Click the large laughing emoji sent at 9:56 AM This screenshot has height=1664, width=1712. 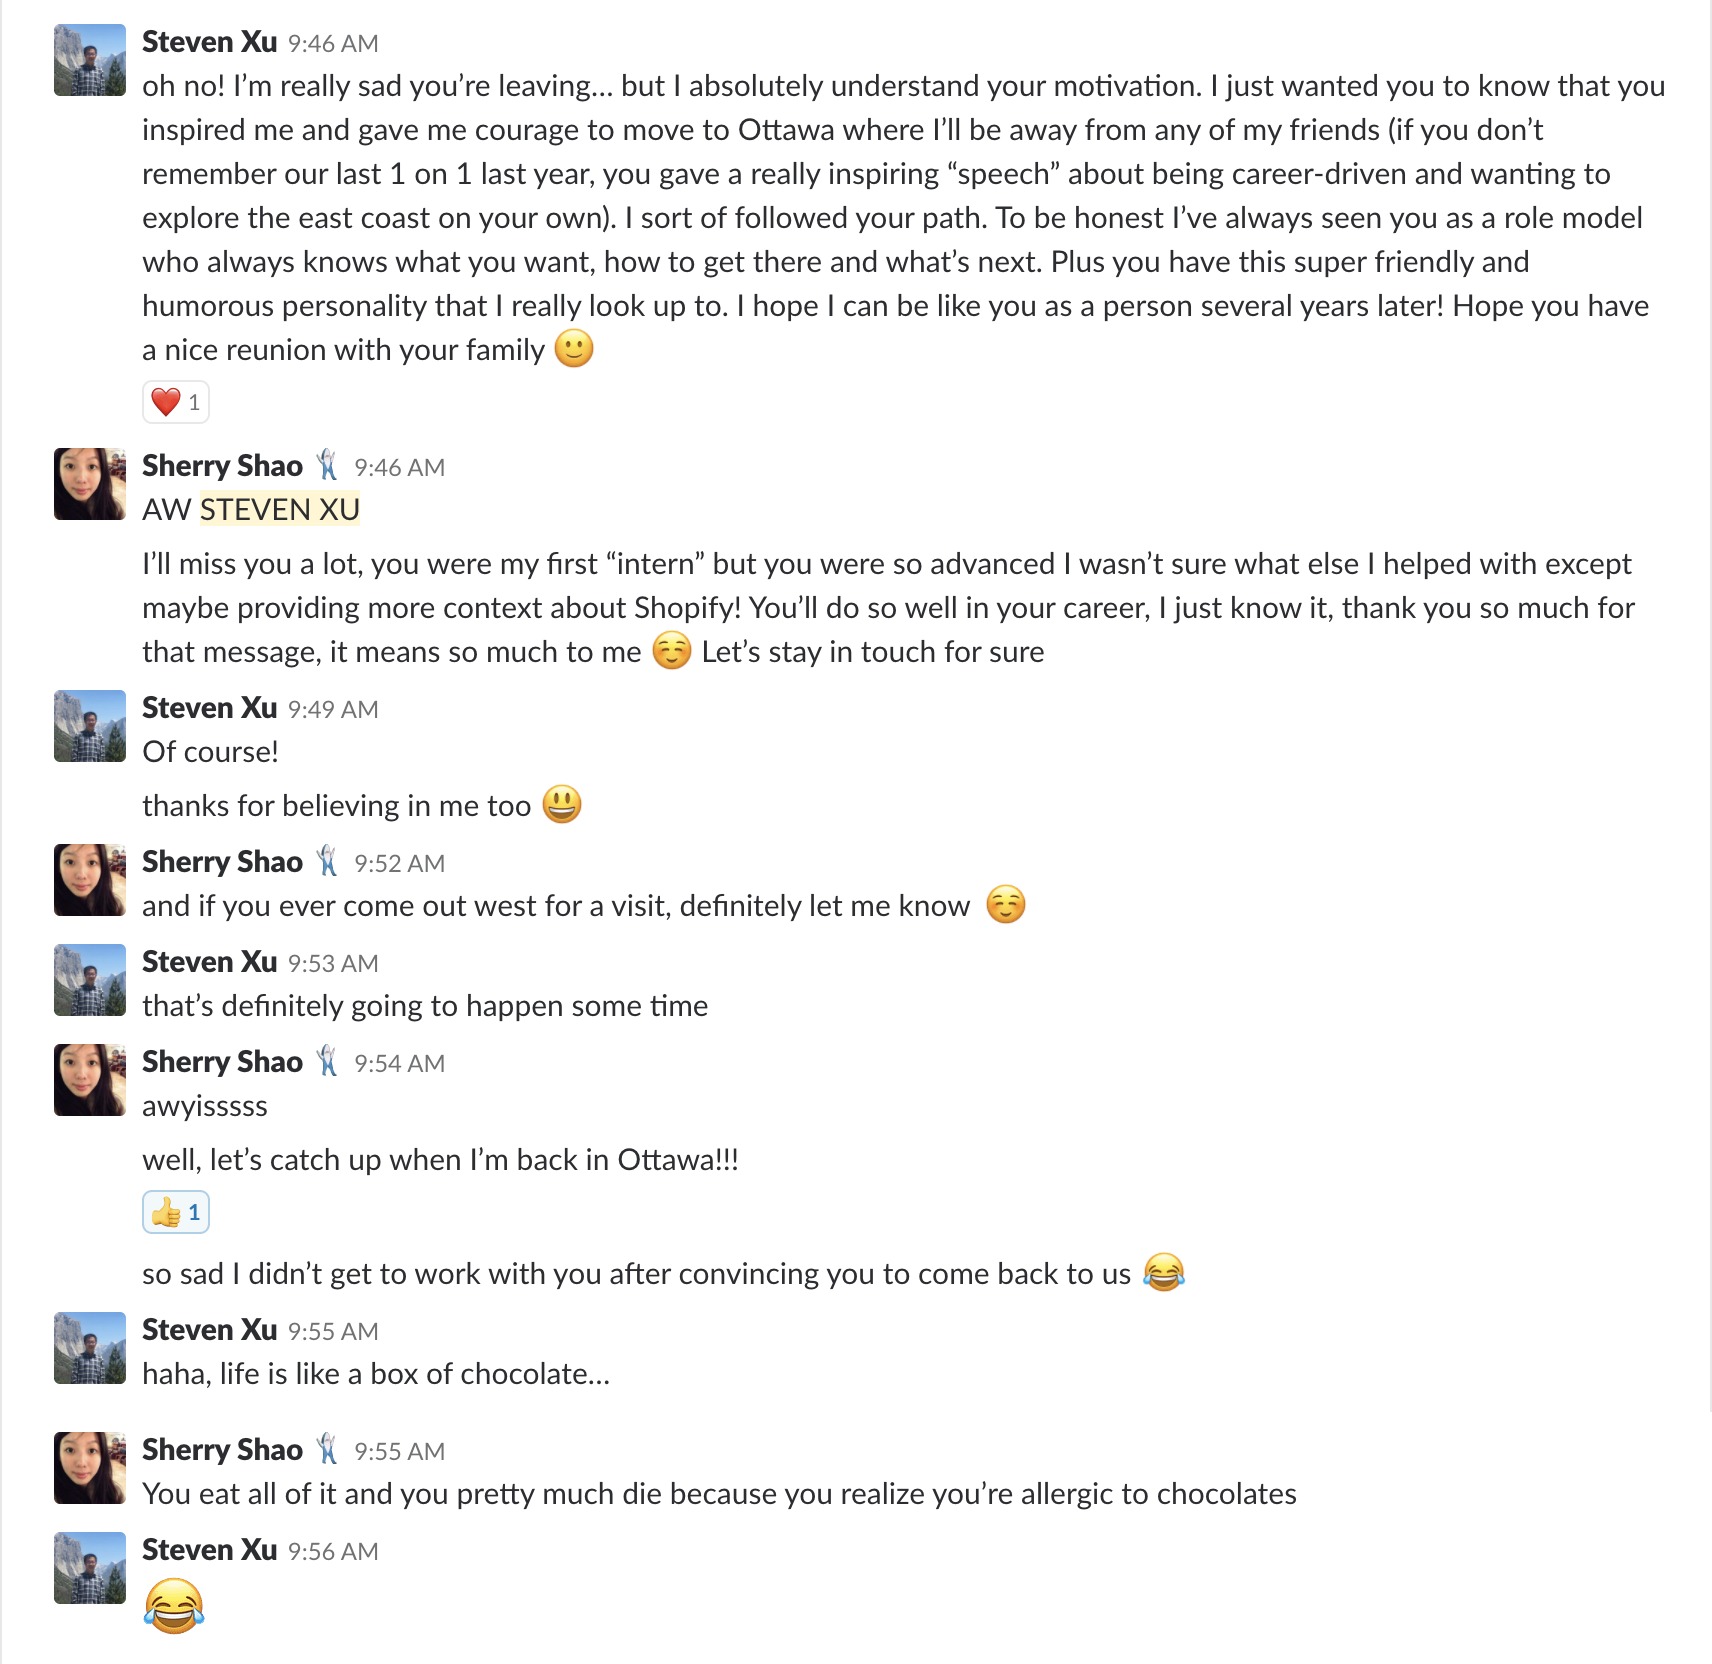click(174, 1606)
